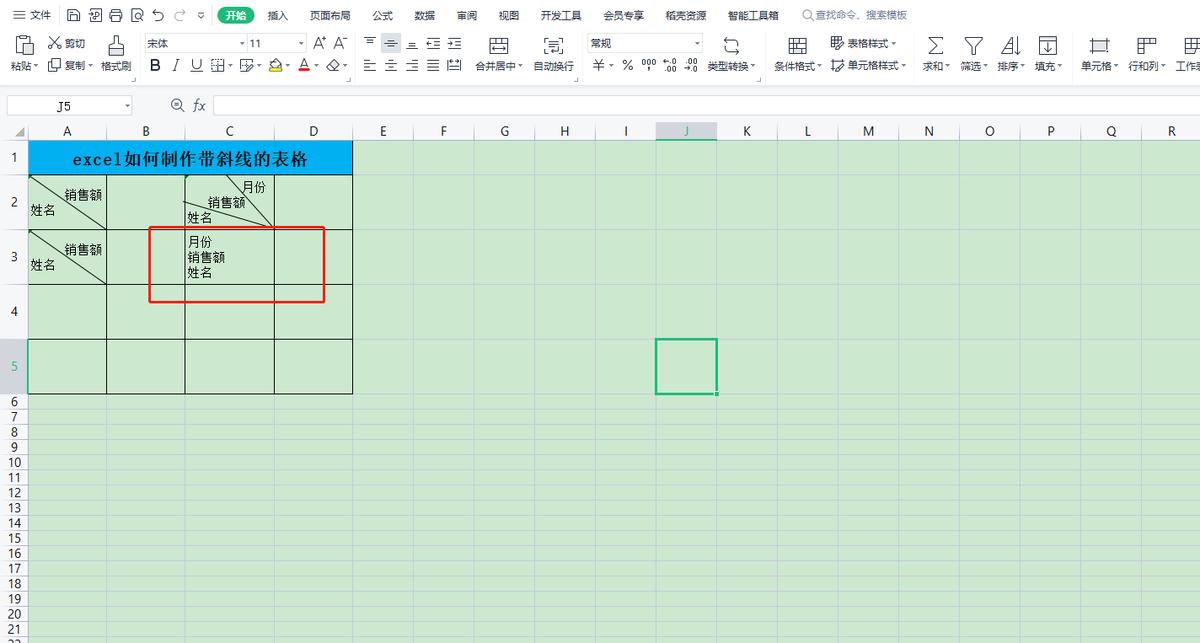Switch to the 视图 tab
The width and height of the screenshot is (1200, 643).
click(x=509, y=16)
